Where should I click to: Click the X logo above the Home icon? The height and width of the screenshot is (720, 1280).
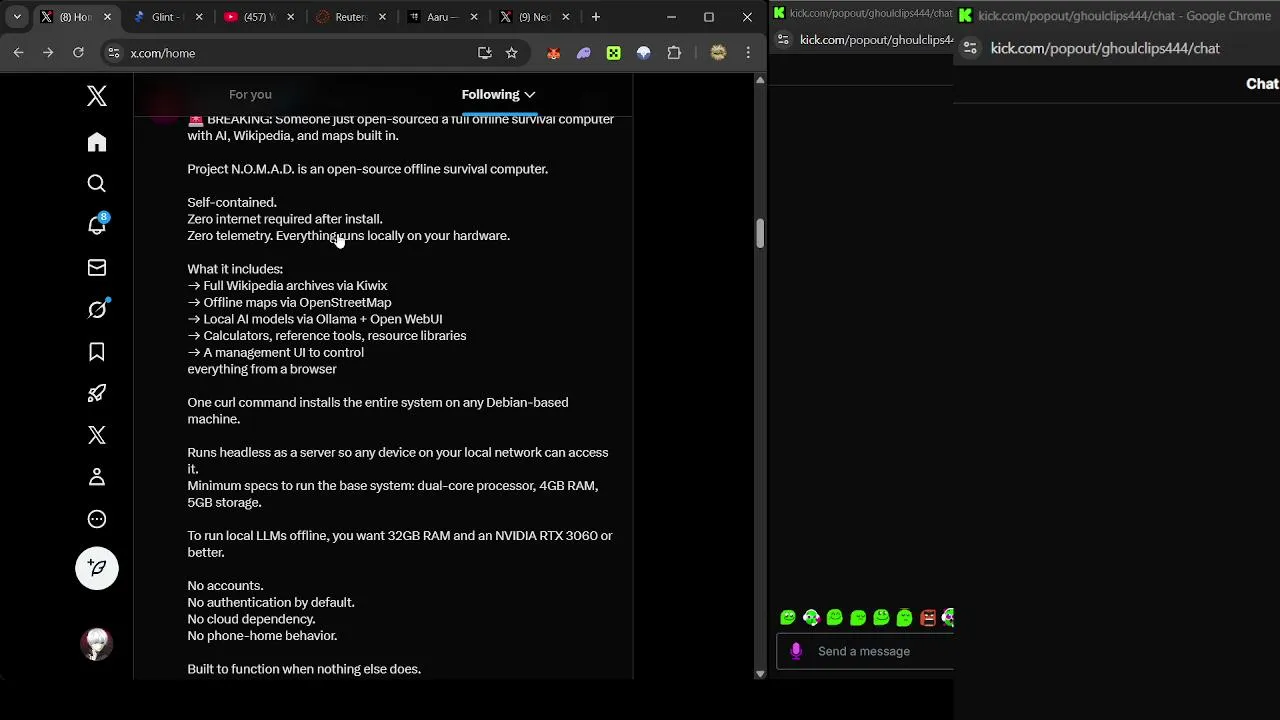[97, 96]
